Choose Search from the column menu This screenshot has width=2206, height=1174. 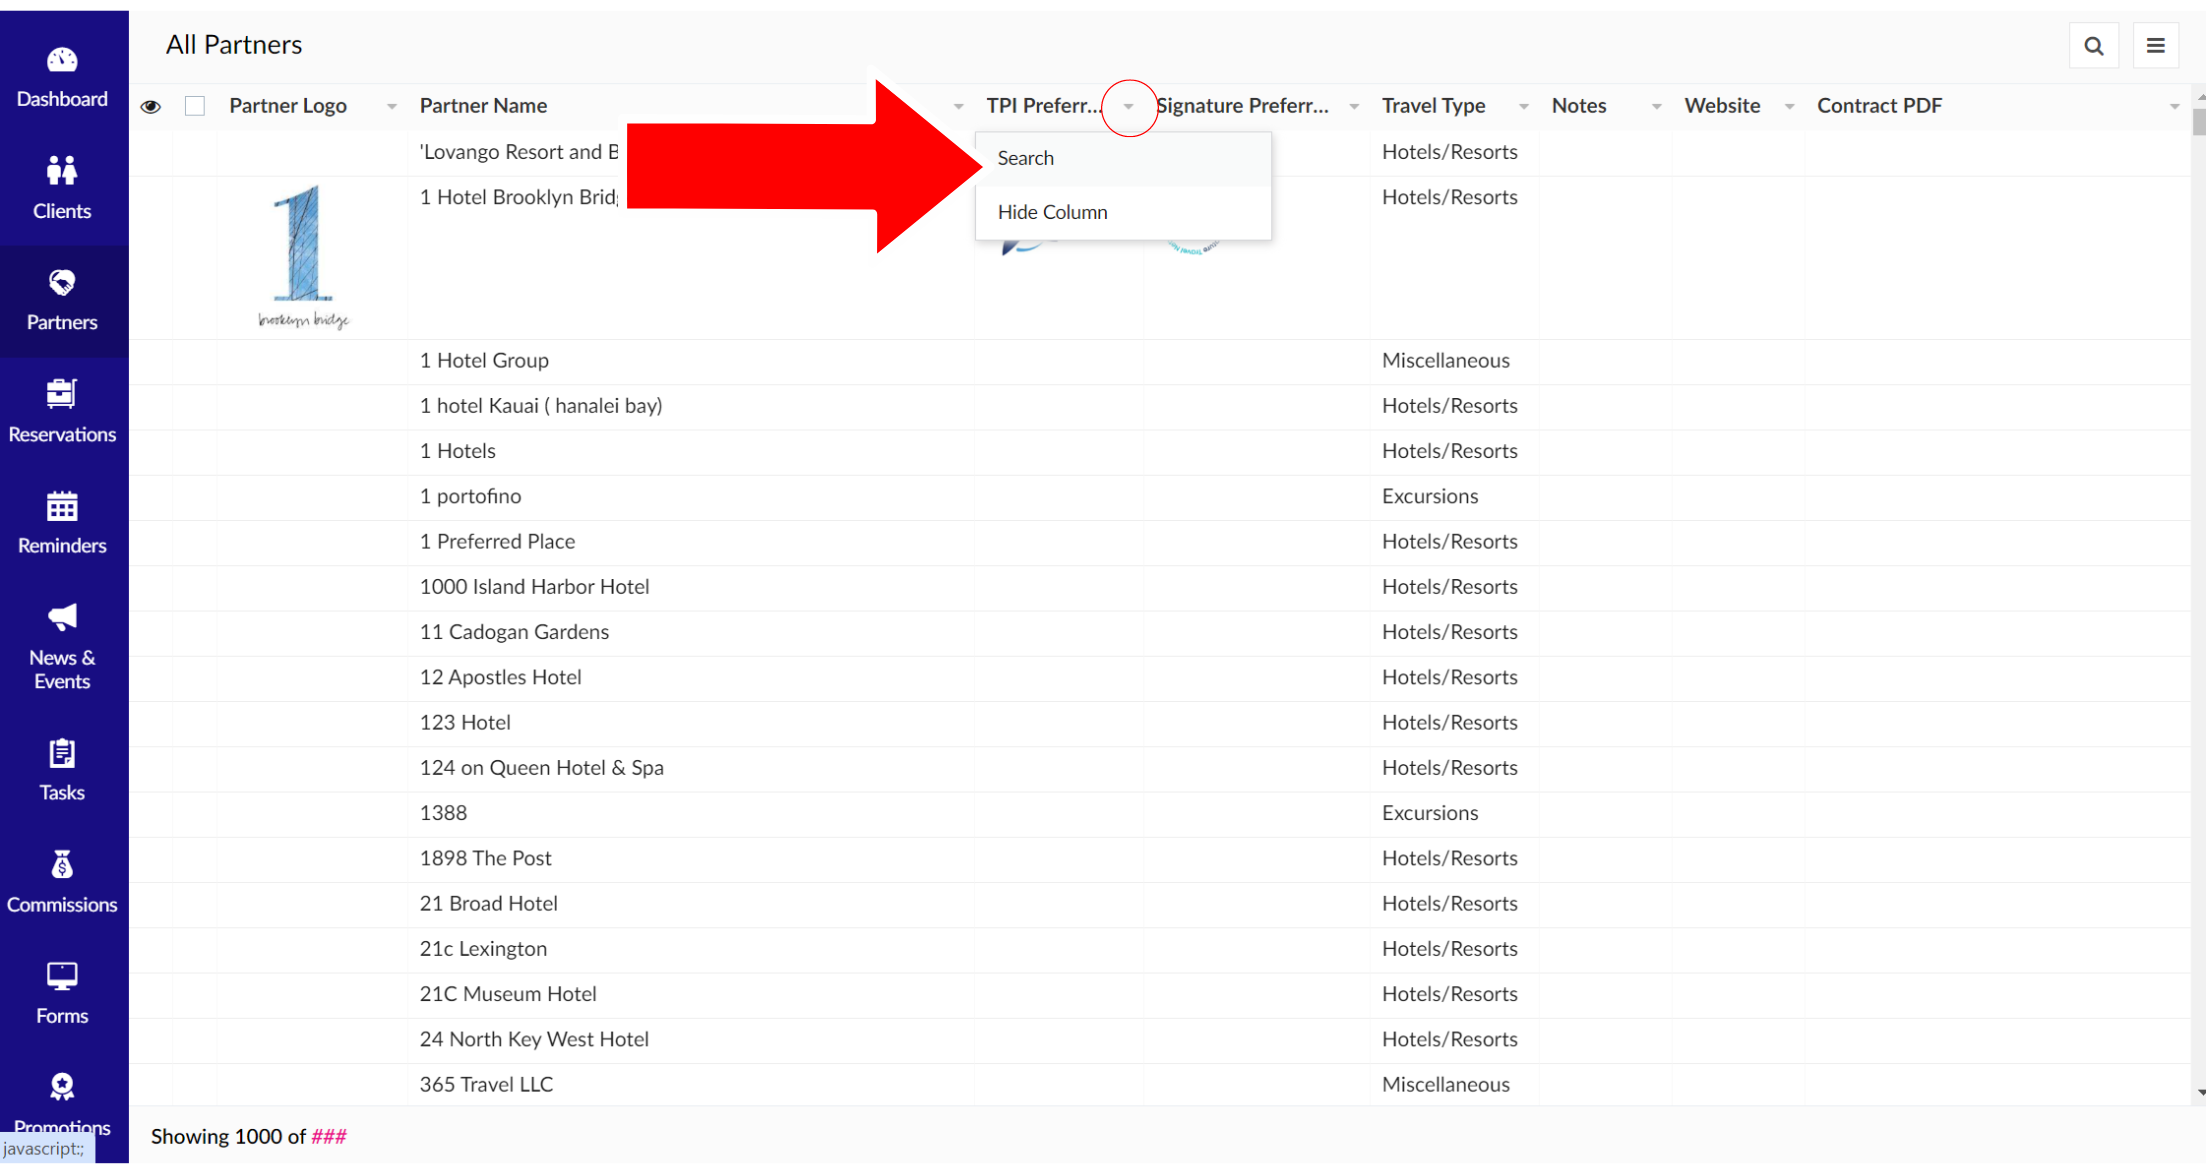click(1026, 158)
